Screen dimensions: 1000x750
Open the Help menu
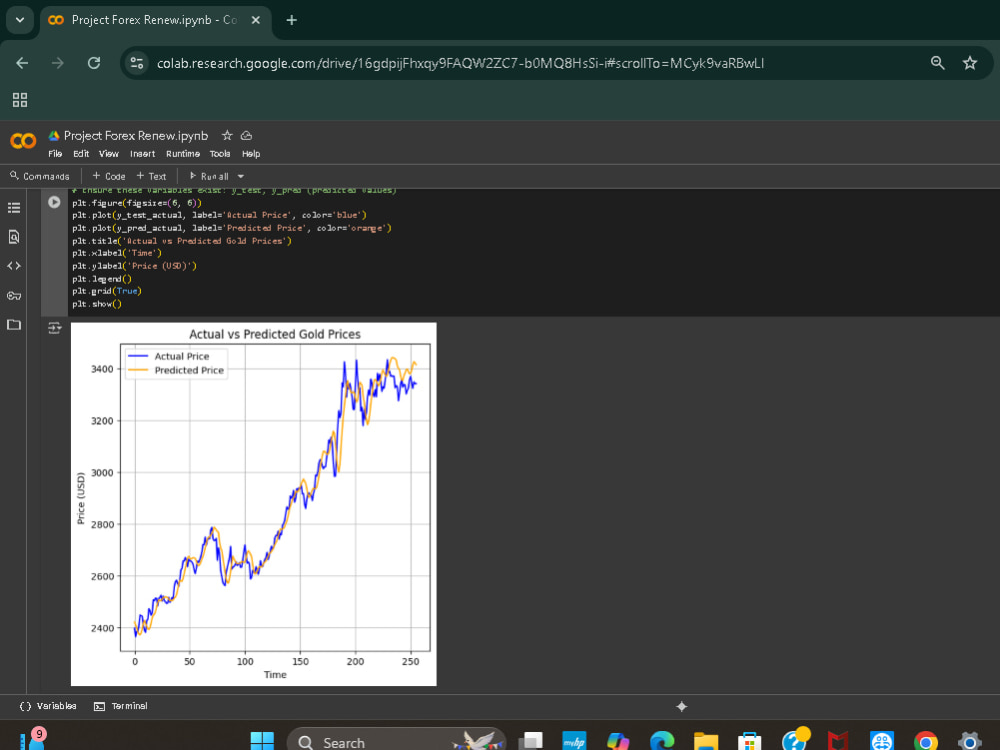coord(251,154)
